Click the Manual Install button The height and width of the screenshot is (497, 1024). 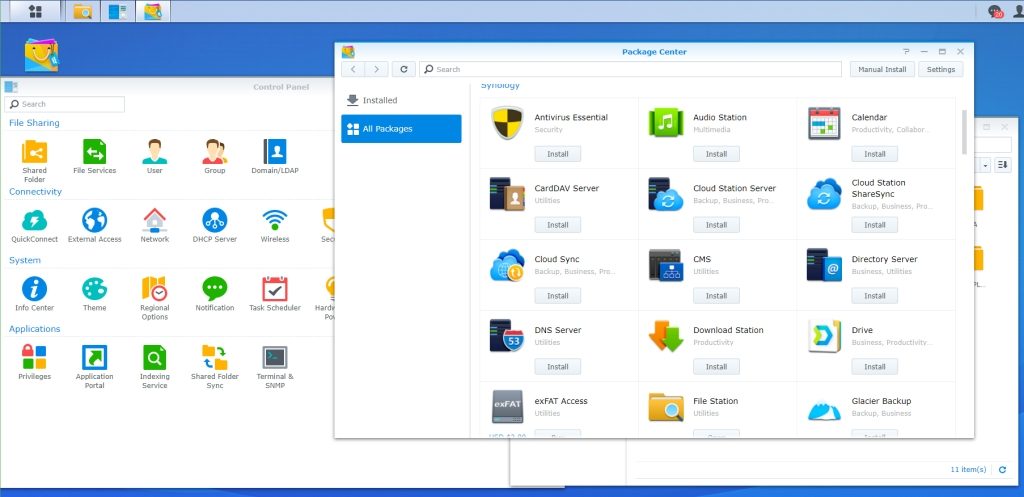pos(882,70)
